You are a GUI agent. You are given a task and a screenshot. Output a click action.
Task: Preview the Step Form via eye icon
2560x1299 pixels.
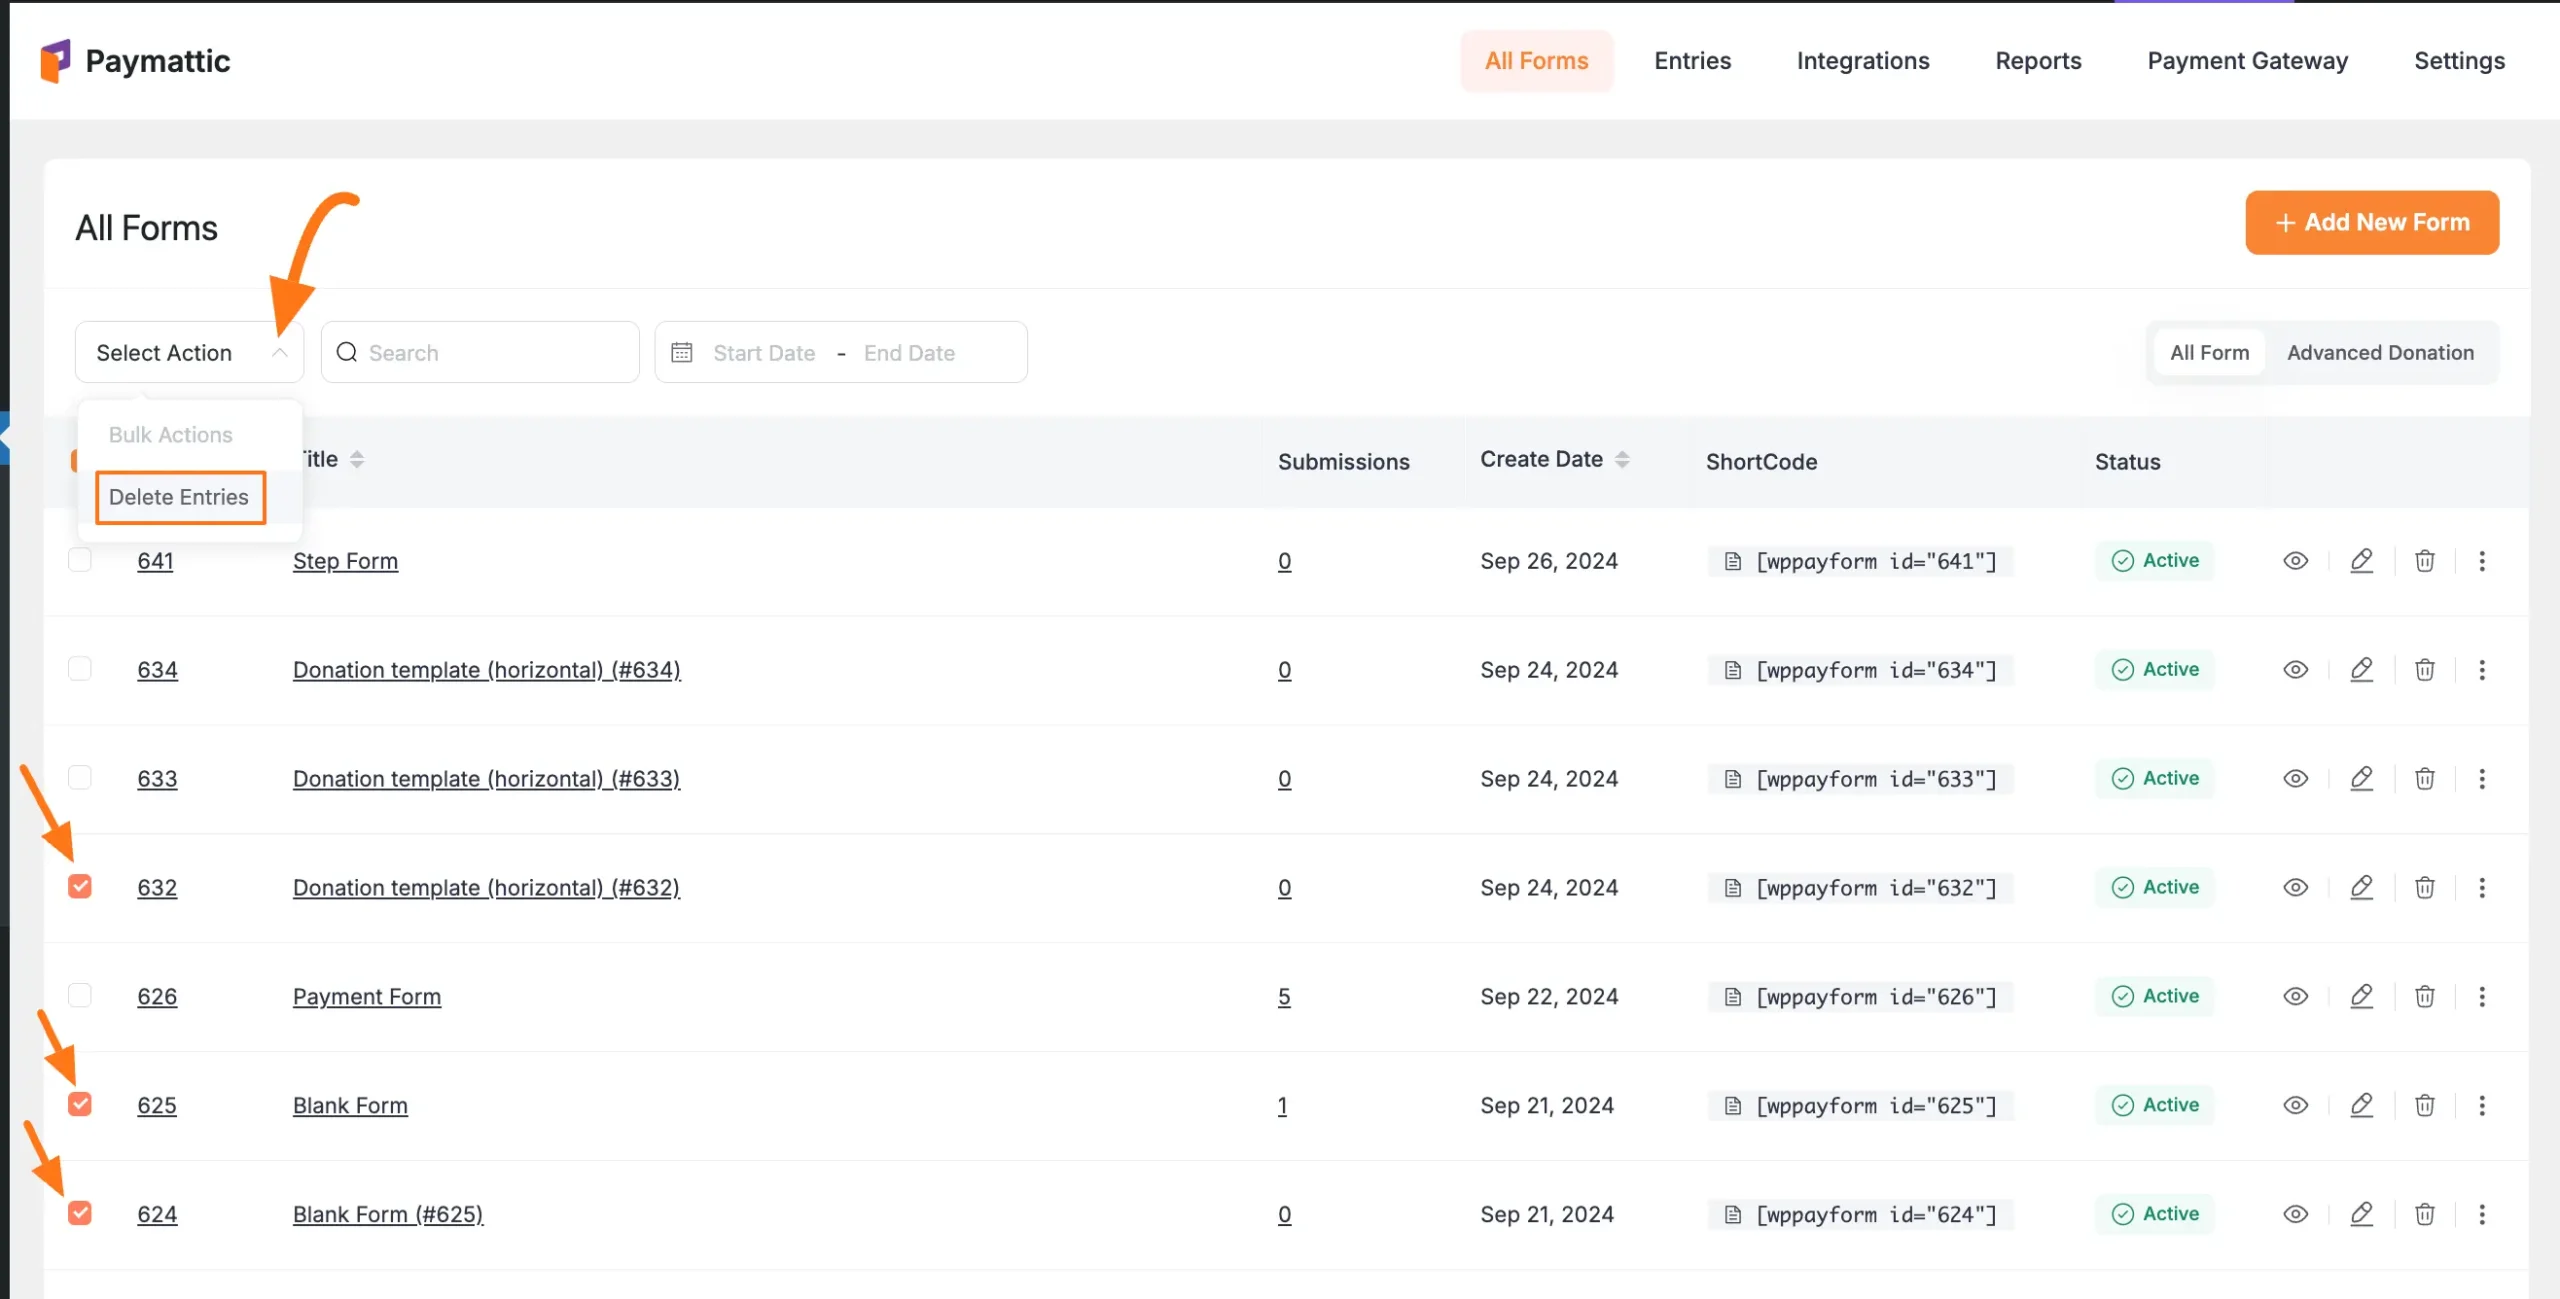click(x=2295, y=561)
